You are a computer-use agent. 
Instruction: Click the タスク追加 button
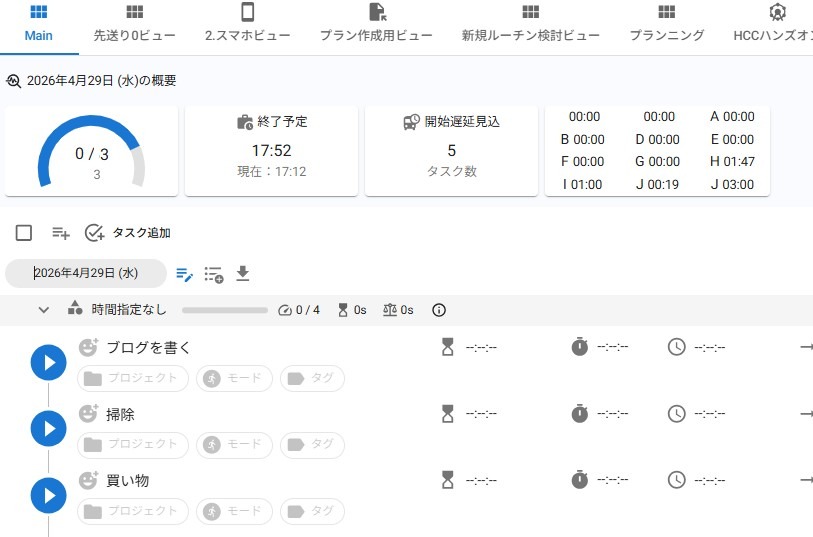[x=128, y=233]
